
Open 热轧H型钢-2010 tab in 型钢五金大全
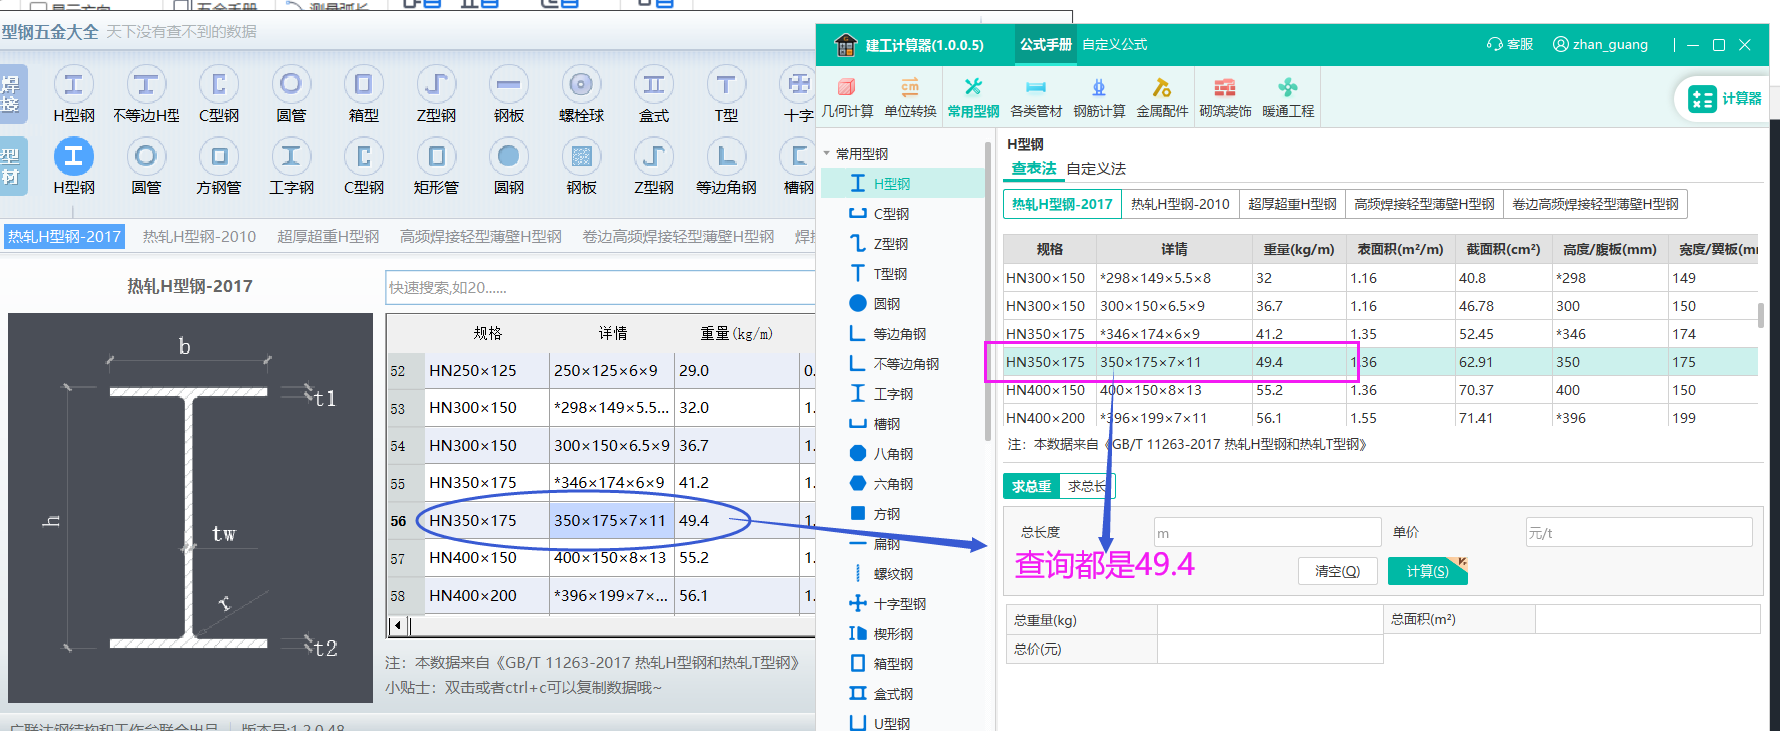click(x=199, y=237)
